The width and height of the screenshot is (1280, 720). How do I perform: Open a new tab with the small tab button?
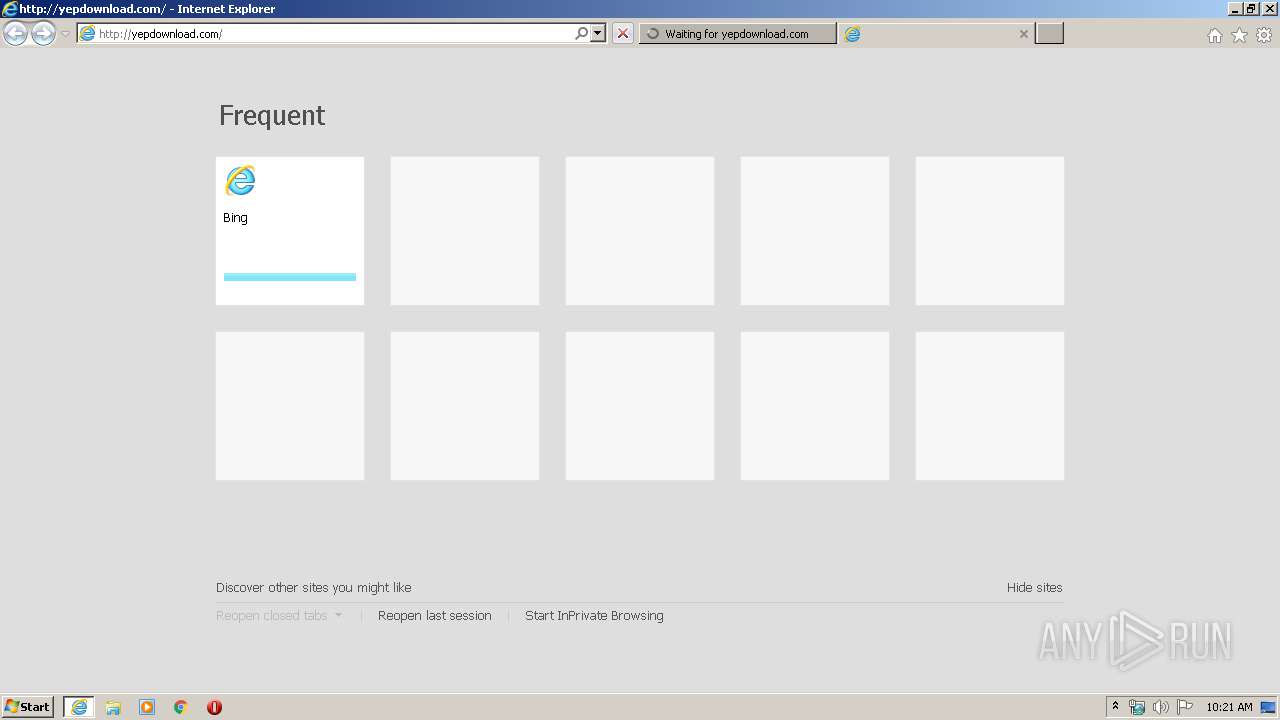pos(1049,34)
